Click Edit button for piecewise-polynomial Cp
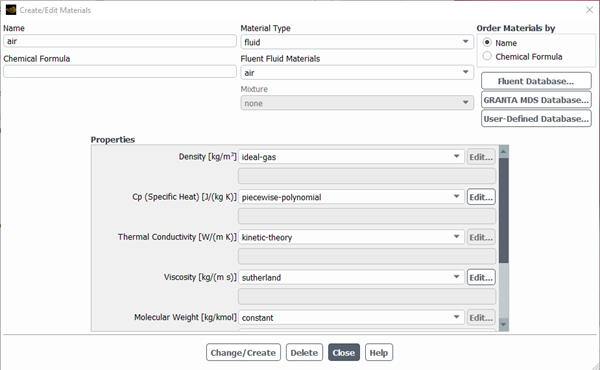The width and height of the screenshot is (600, 370). [x=481, y=197]
